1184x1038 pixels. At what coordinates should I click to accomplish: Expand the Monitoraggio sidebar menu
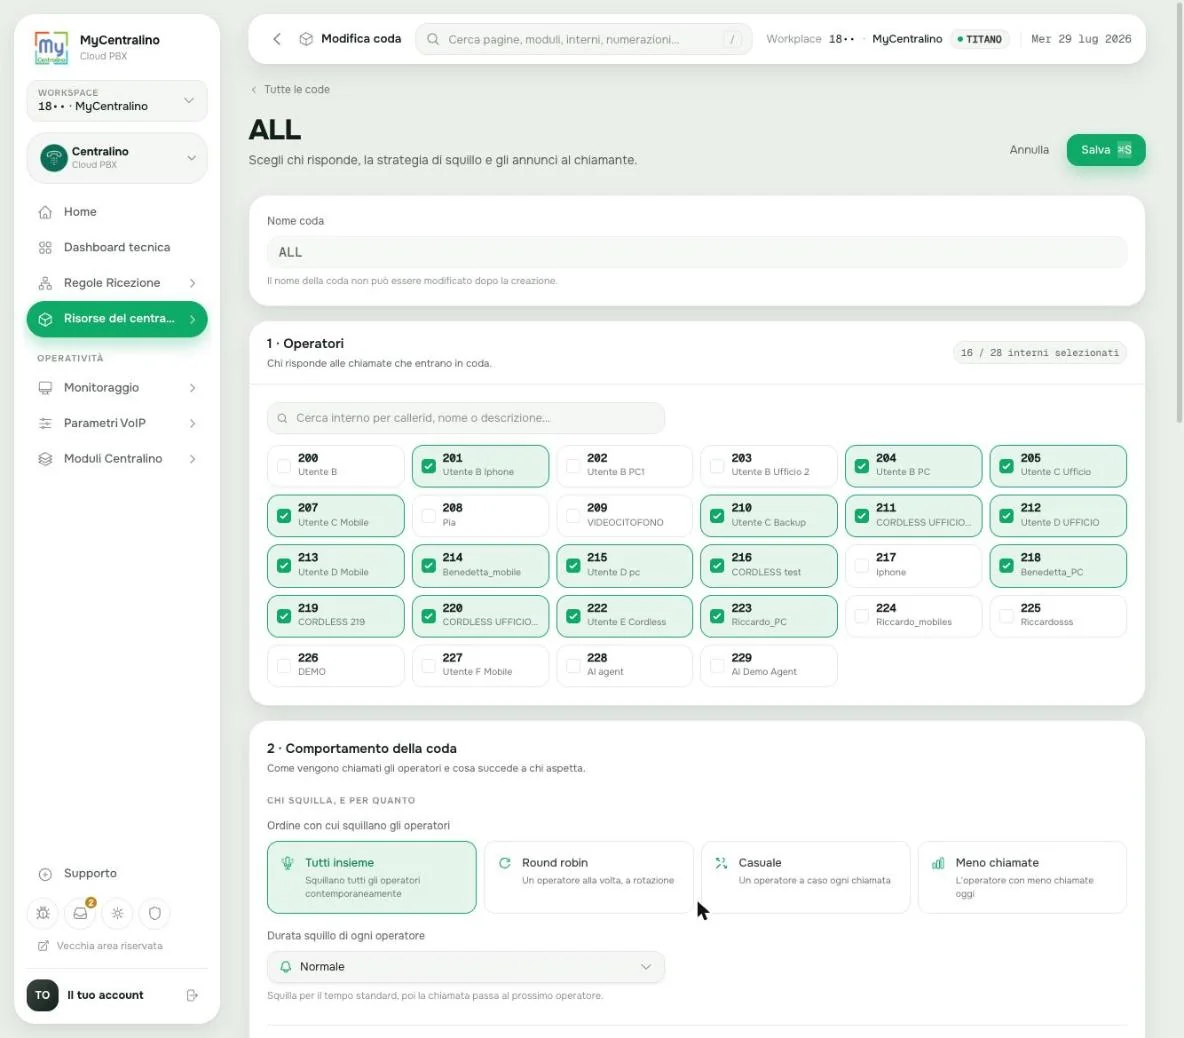(117, 387)
